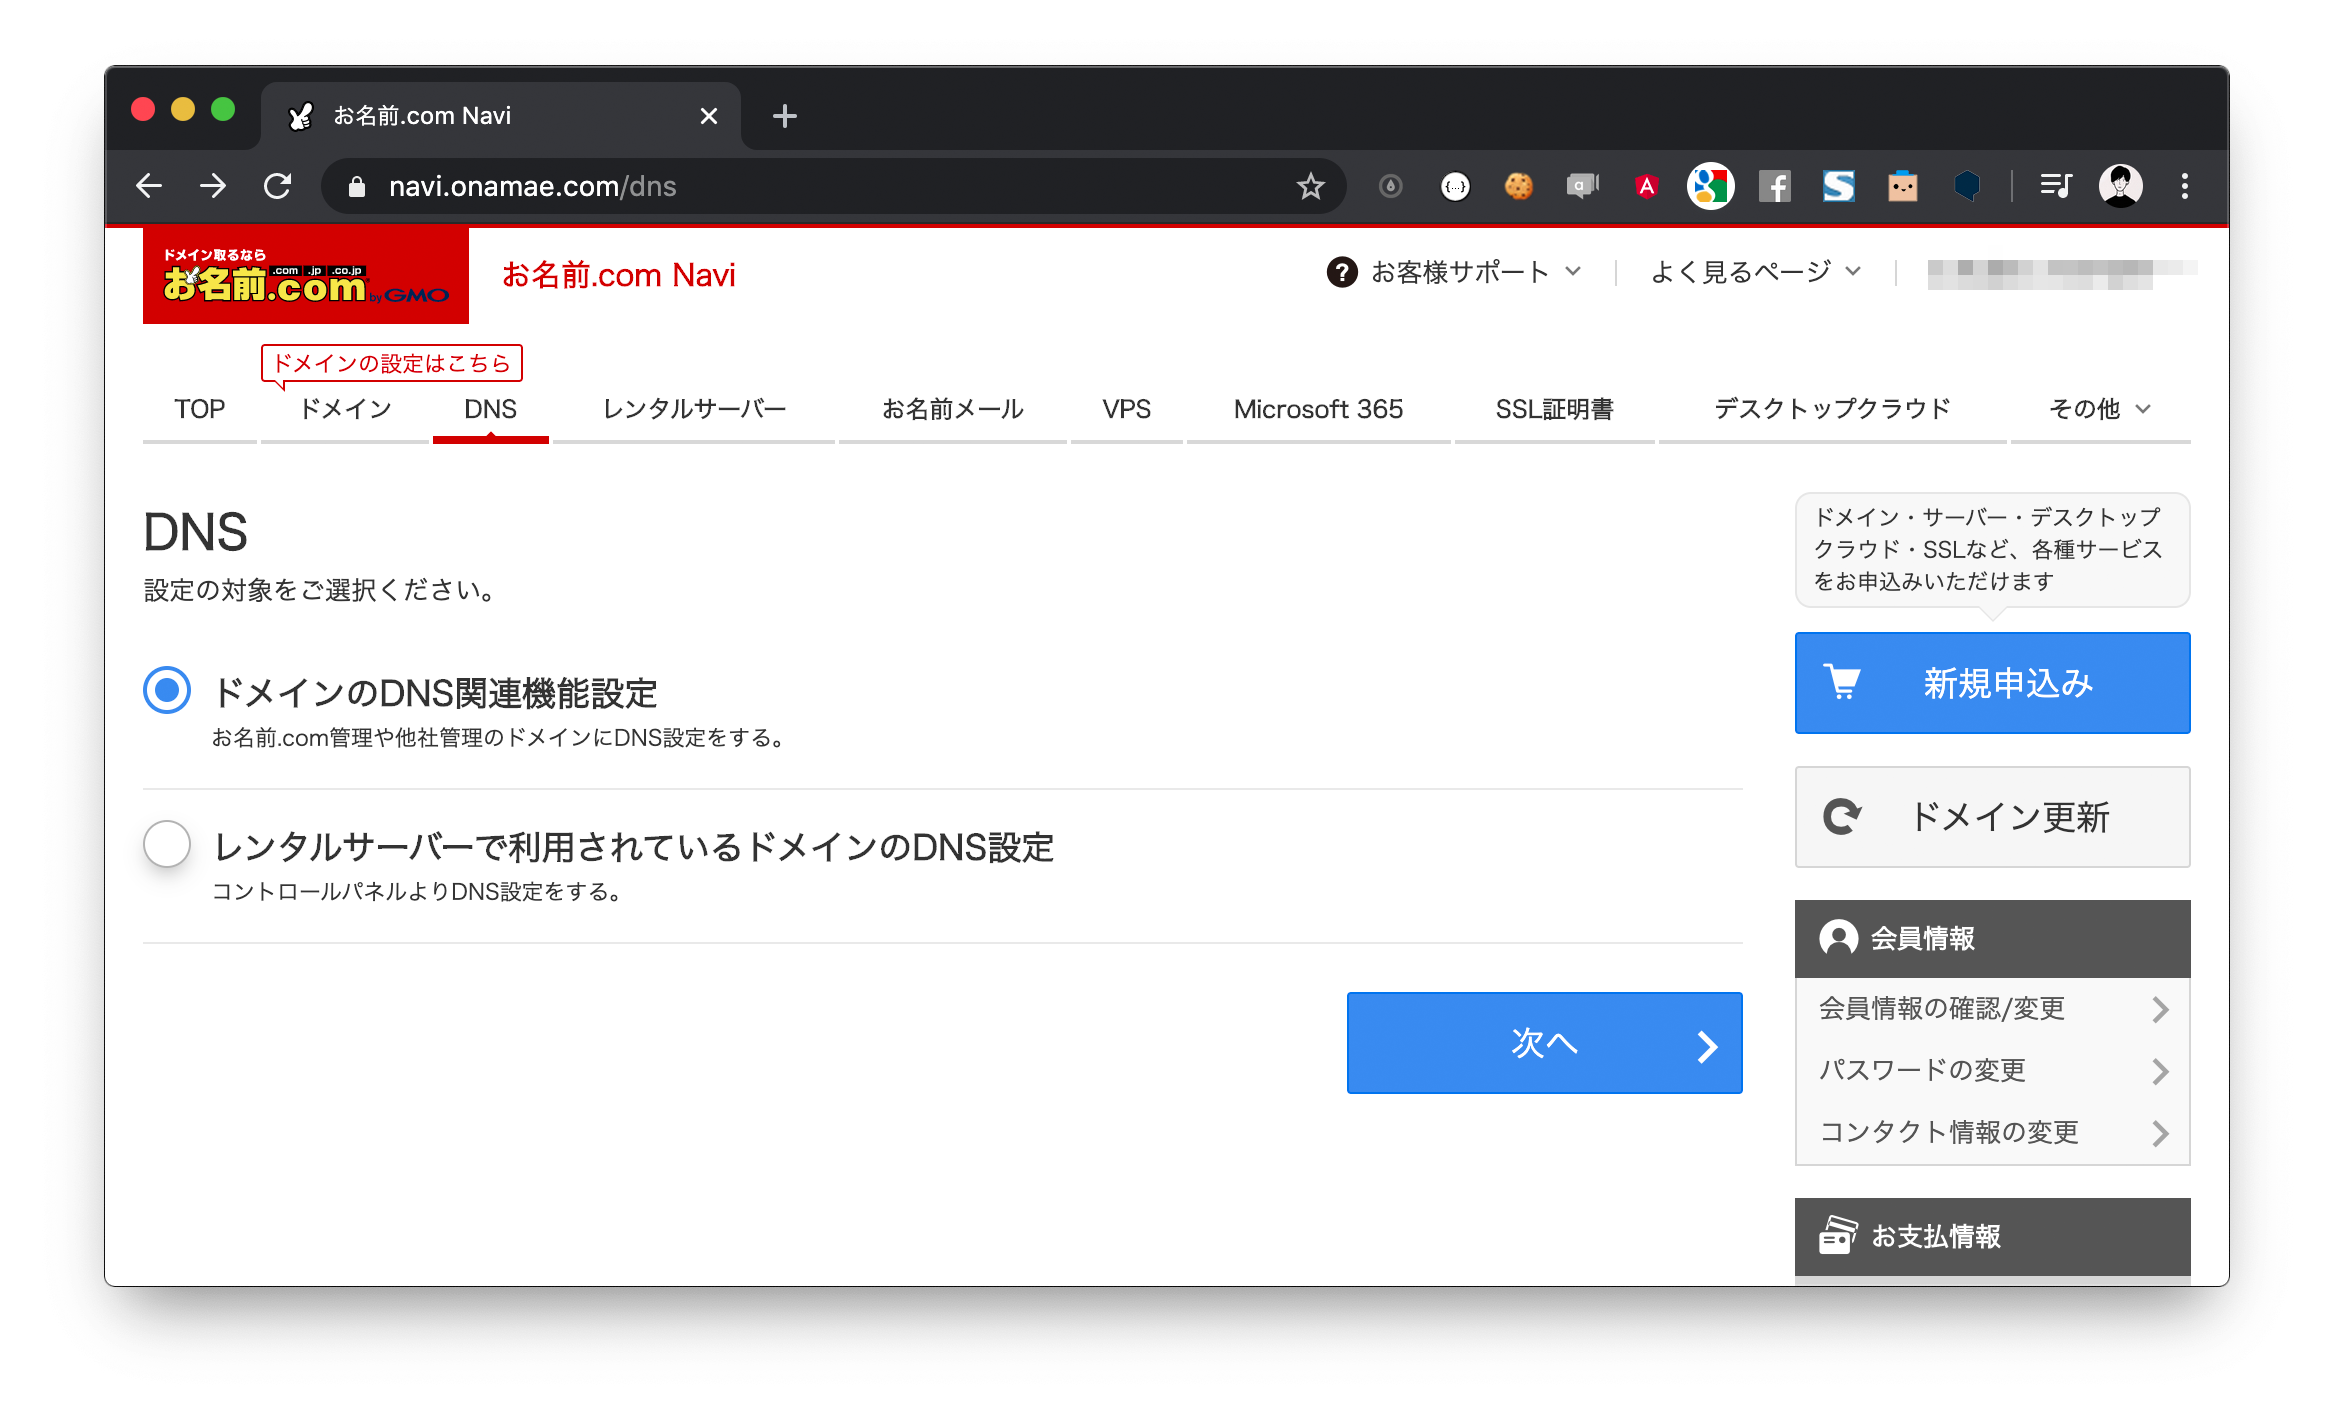Open the Facebook extension icon
Screen dimensions: 2334x1424
pos(1774,186)
